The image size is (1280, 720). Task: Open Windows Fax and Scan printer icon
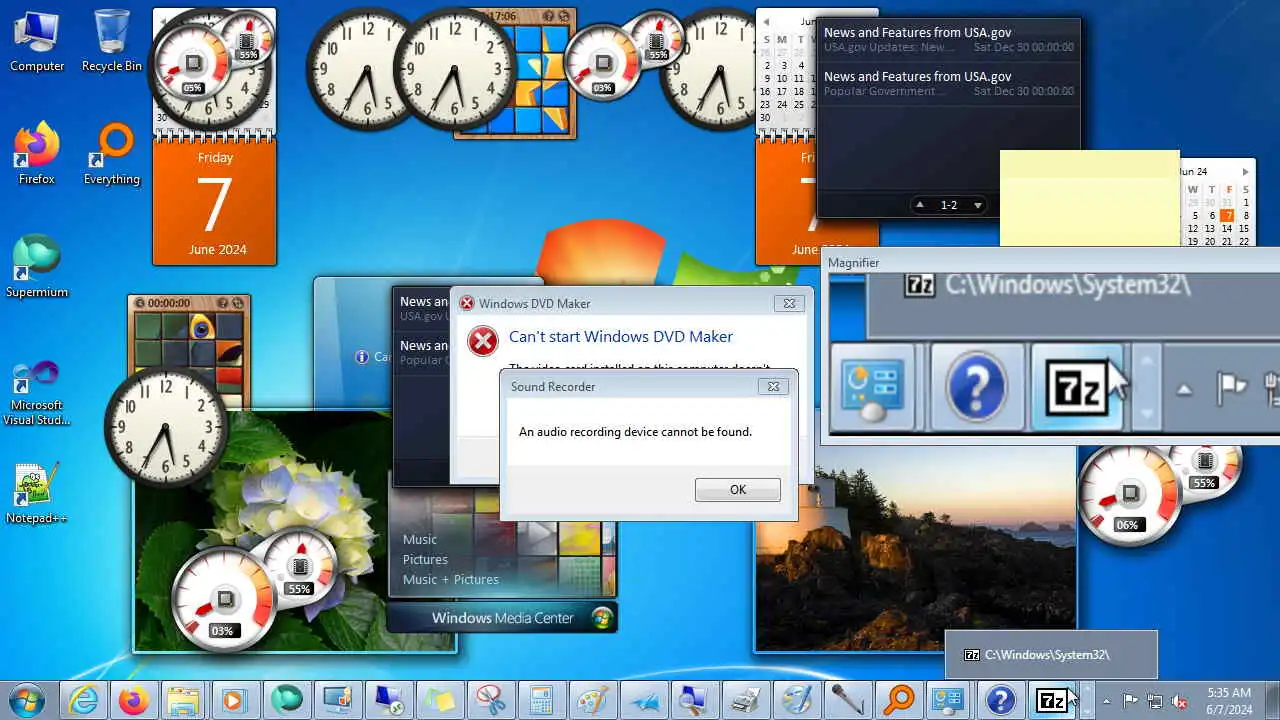[x=746, y=701]
